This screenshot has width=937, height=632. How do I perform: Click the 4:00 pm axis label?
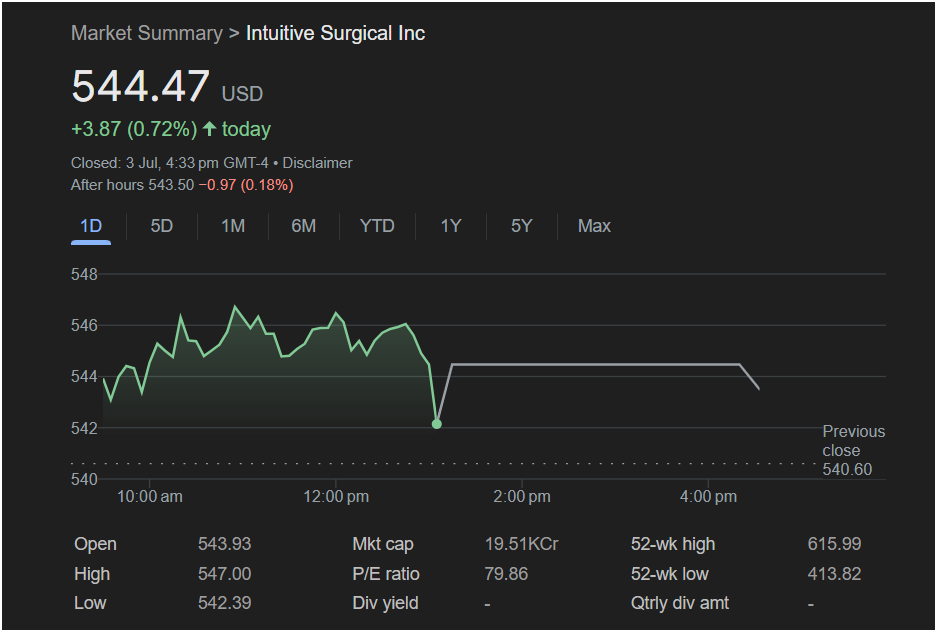pyautogui.click(x=708, y=496)
